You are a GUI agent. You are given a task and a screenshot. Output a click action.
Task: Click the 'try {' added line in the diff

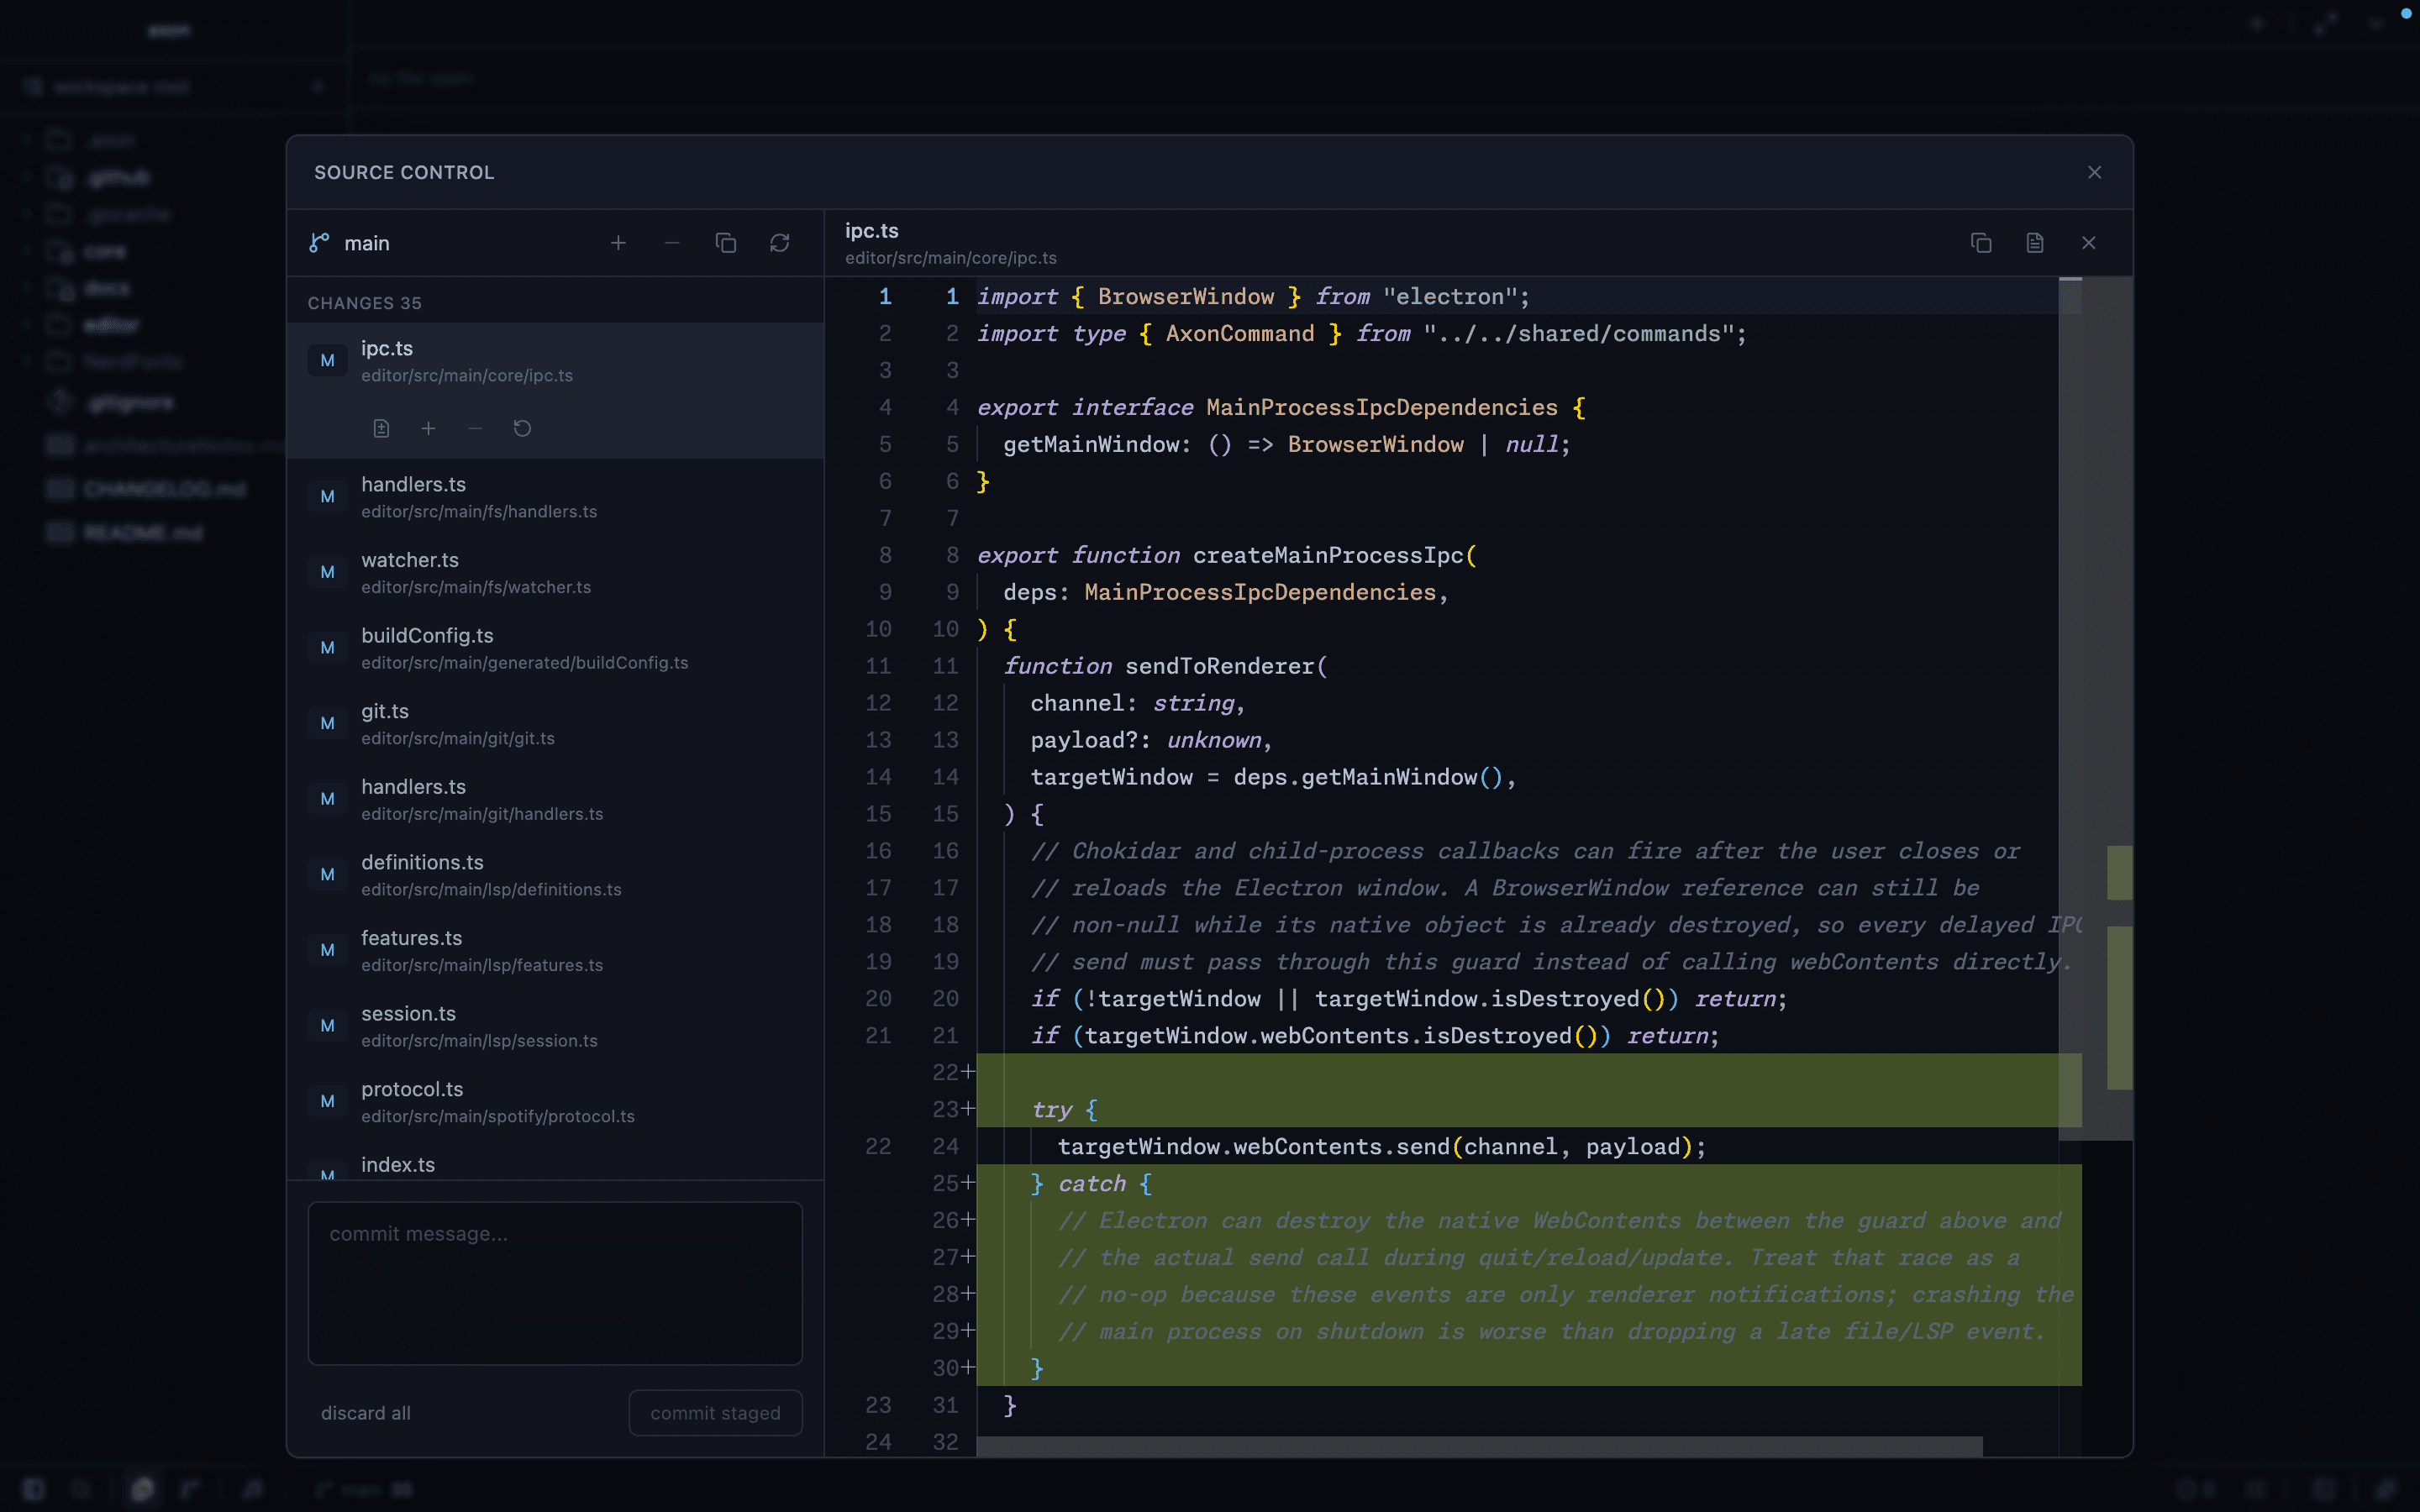[x=1528, y=1109]
